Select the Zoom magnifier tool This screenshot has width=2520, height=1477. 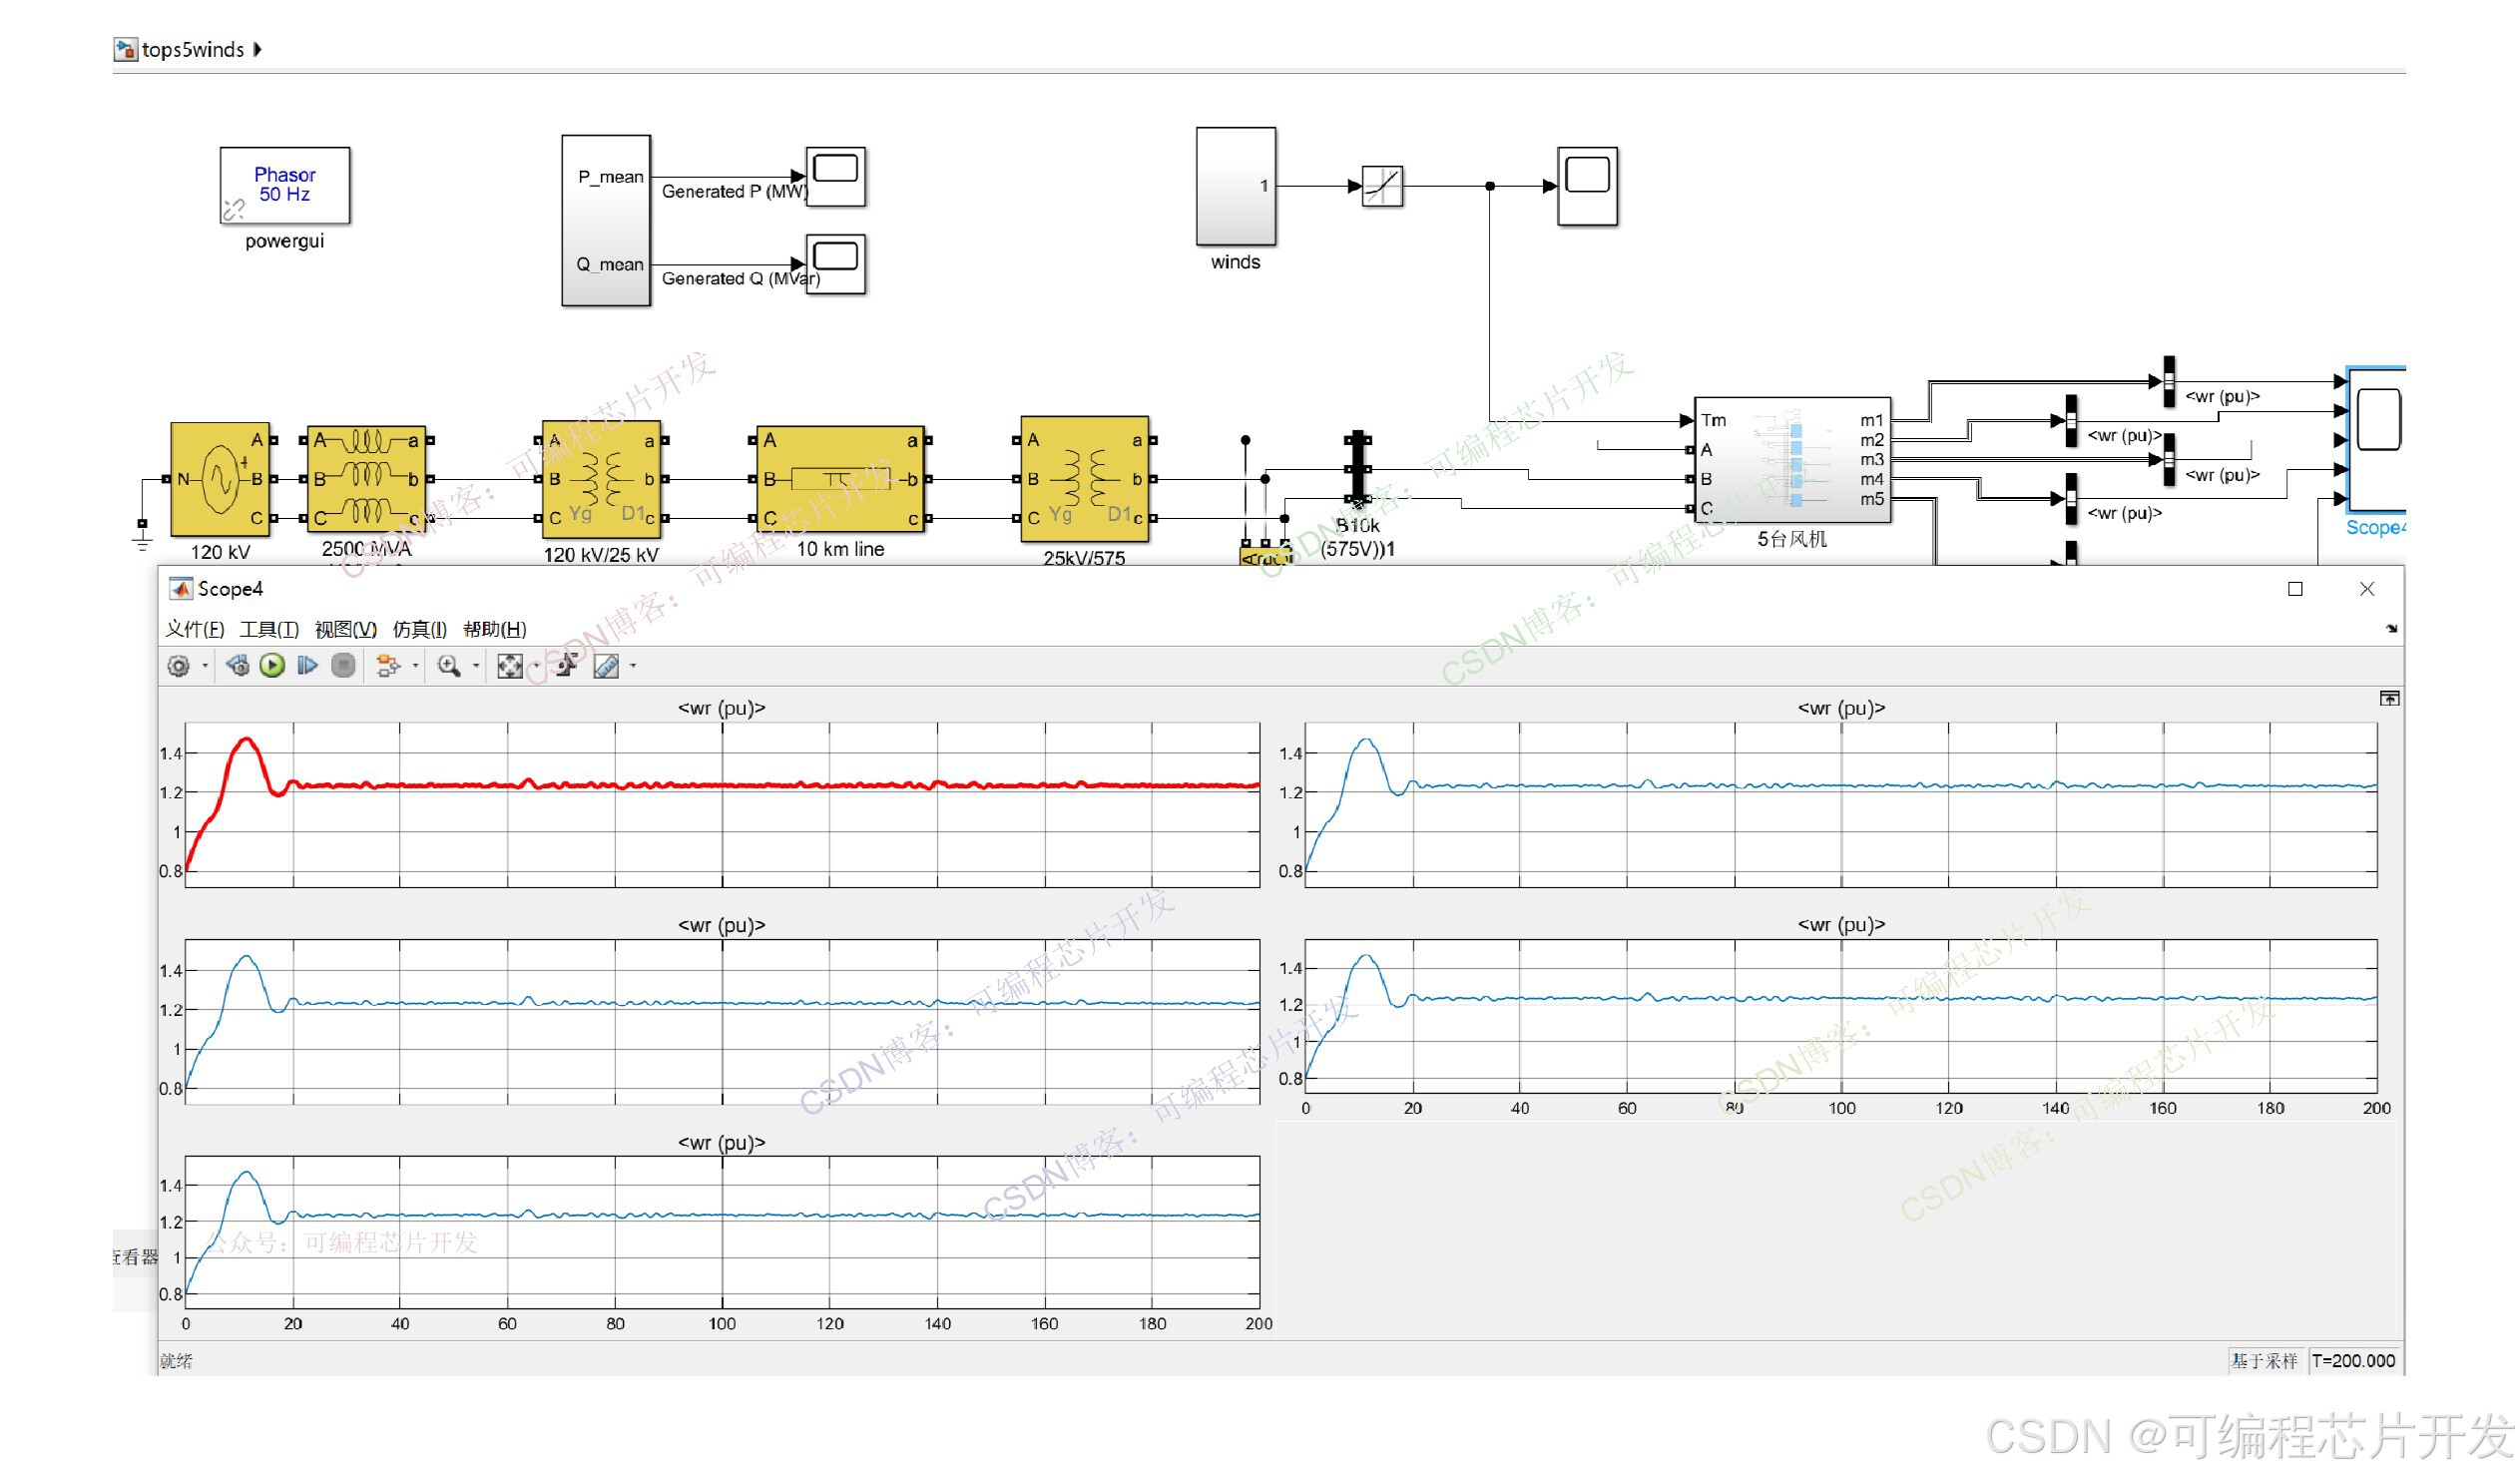coord(448,666)
